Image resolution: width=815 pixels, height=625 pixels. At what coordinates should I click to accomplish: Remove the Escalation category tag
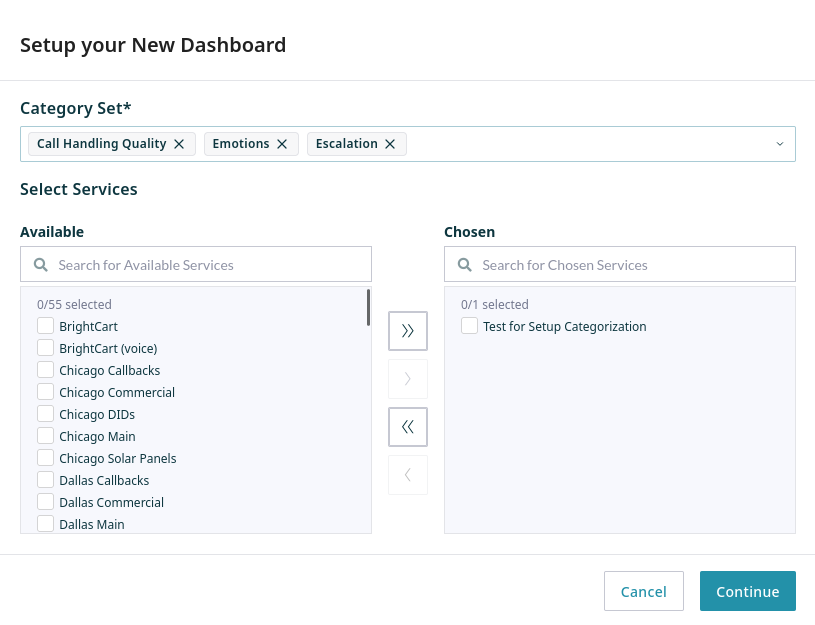(390, 144)
